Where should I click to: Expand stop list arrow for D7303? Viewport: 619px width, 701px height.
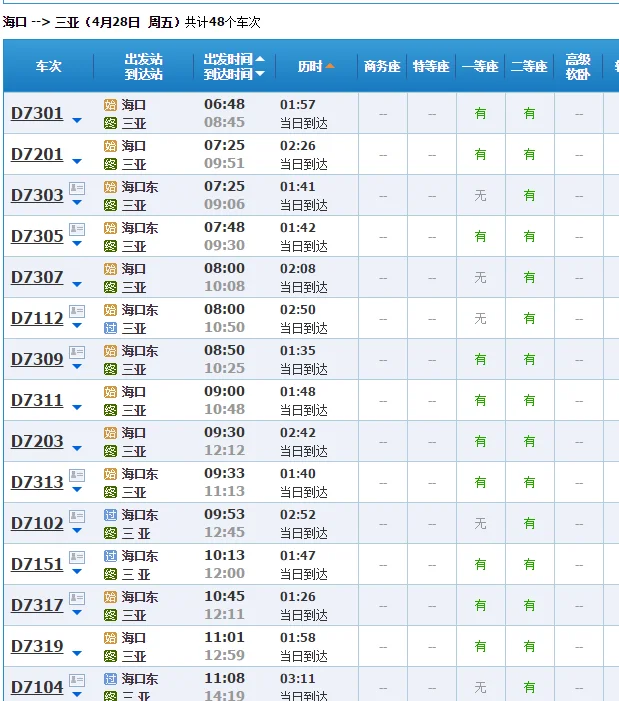point(77,203)
